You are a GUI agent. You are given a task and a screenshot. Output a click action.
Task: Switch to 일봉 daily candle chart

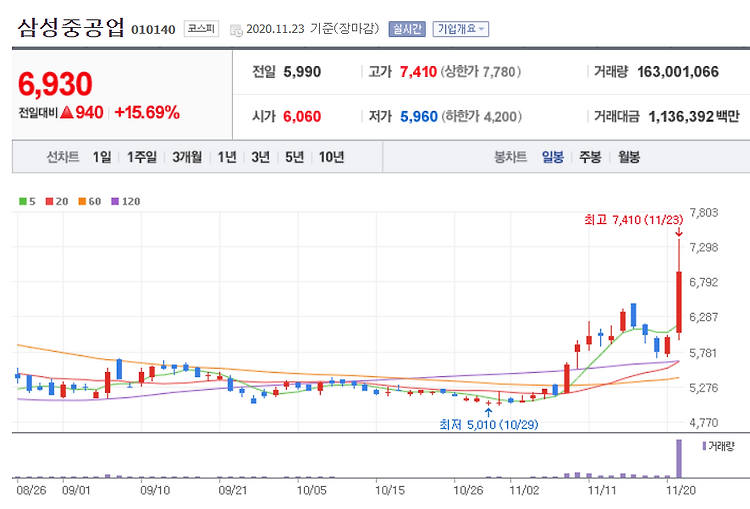point(552,157)
